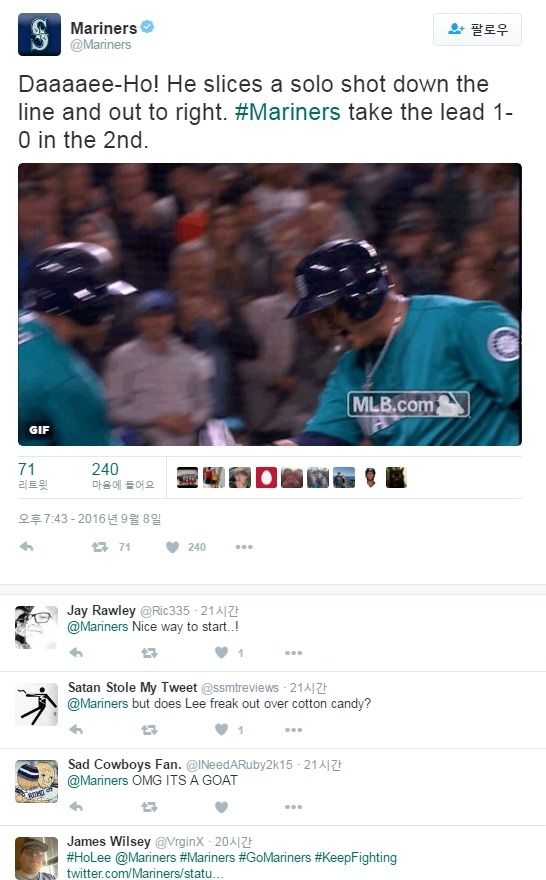
Task: Click the reply arrow under the main Mariners tweet
Action: coord(26,547)
